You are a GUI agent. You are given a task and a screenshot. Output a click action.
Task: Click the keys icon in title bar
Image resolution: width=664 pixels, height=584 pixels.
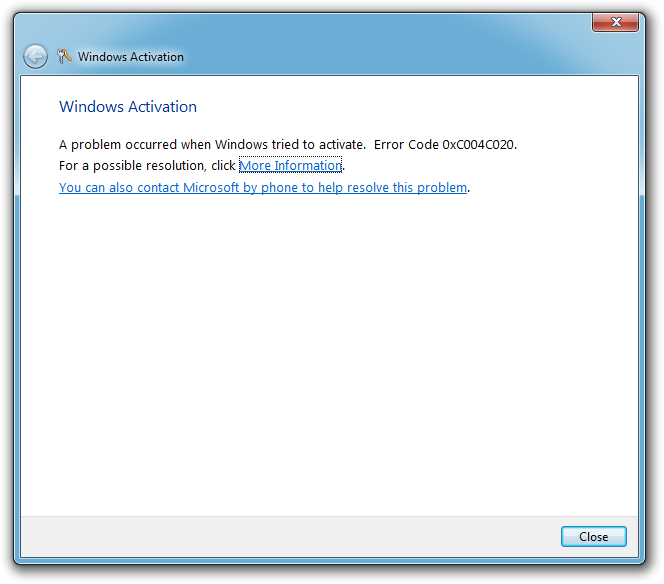[x=65, y=57]
